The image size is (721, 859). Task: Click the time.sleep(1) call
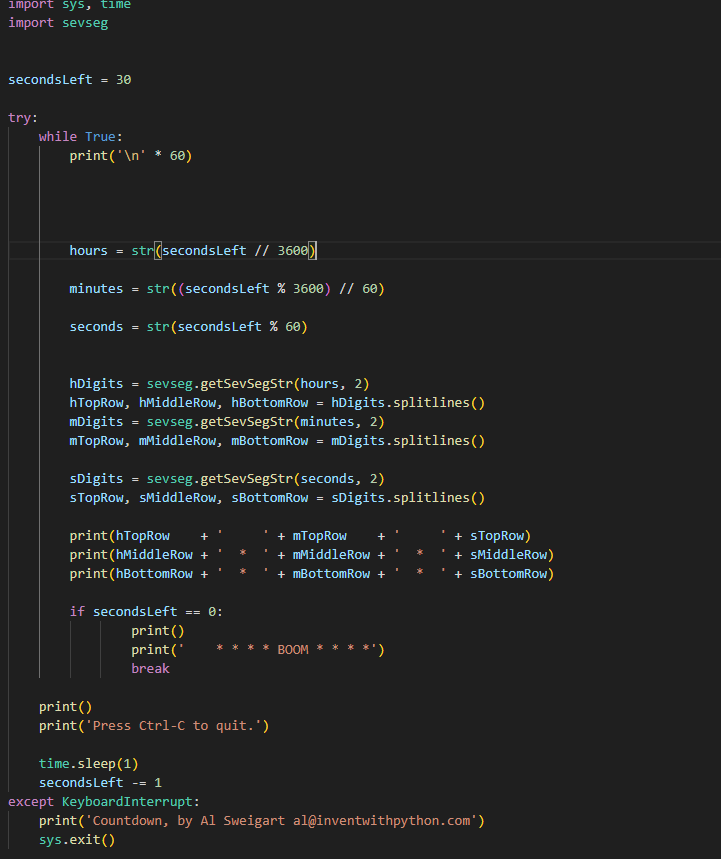[88, 763]
